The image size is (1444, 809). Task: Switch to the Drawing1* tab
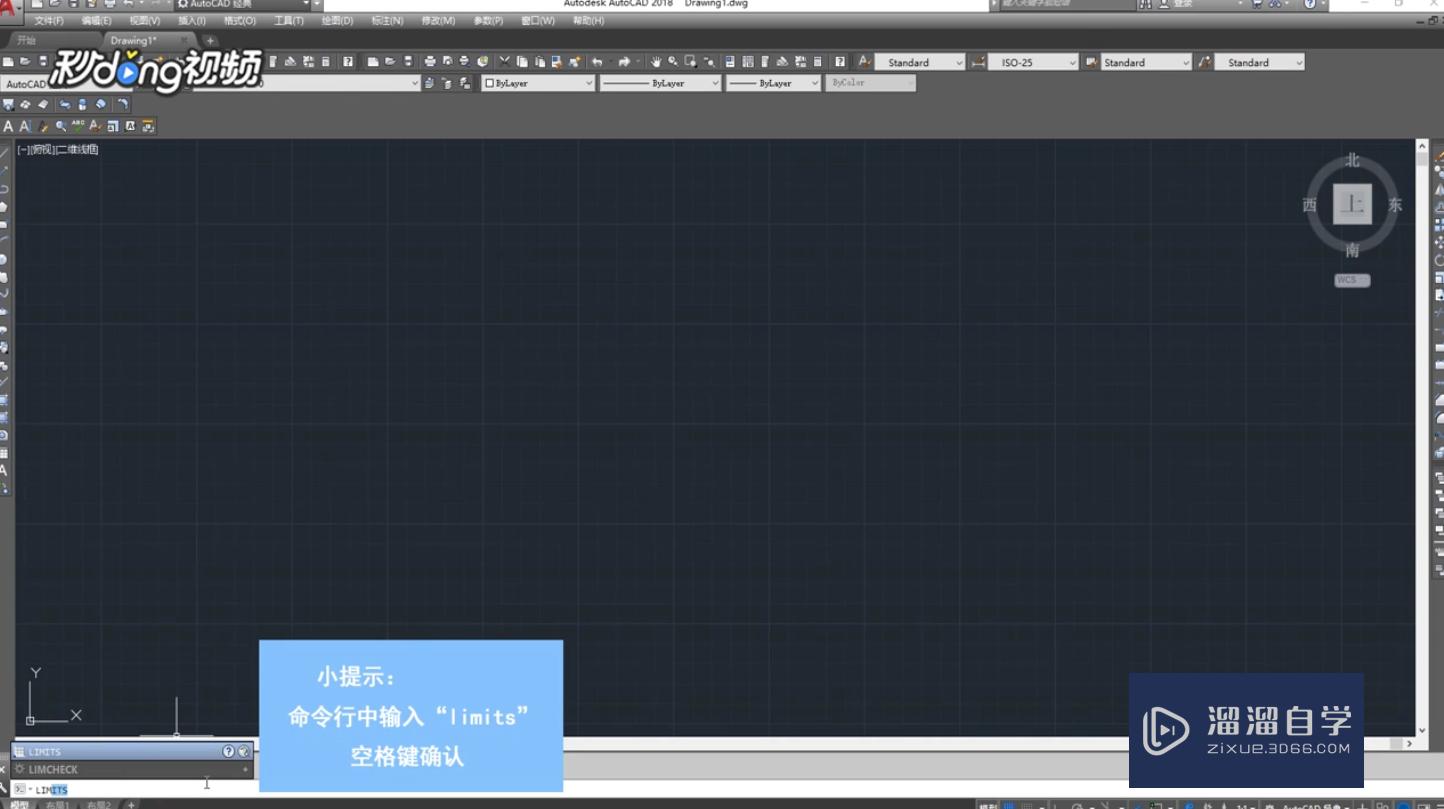click(134, 41)
